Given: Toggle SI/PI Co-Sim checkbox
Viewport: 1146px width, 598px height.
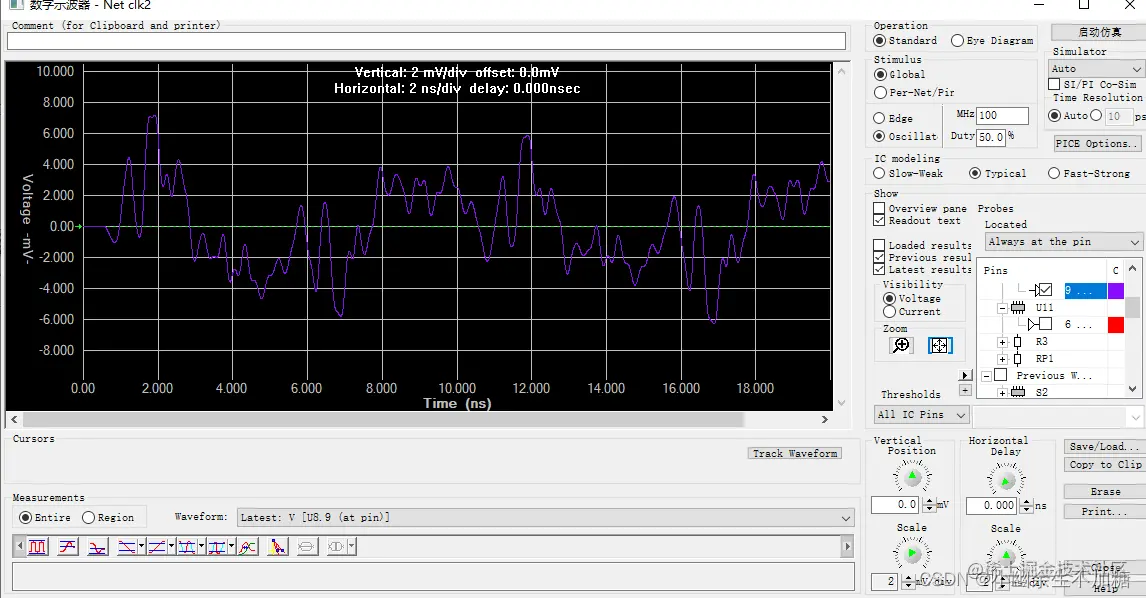Looking at the screenshot, I should (x=1054, y=84).
